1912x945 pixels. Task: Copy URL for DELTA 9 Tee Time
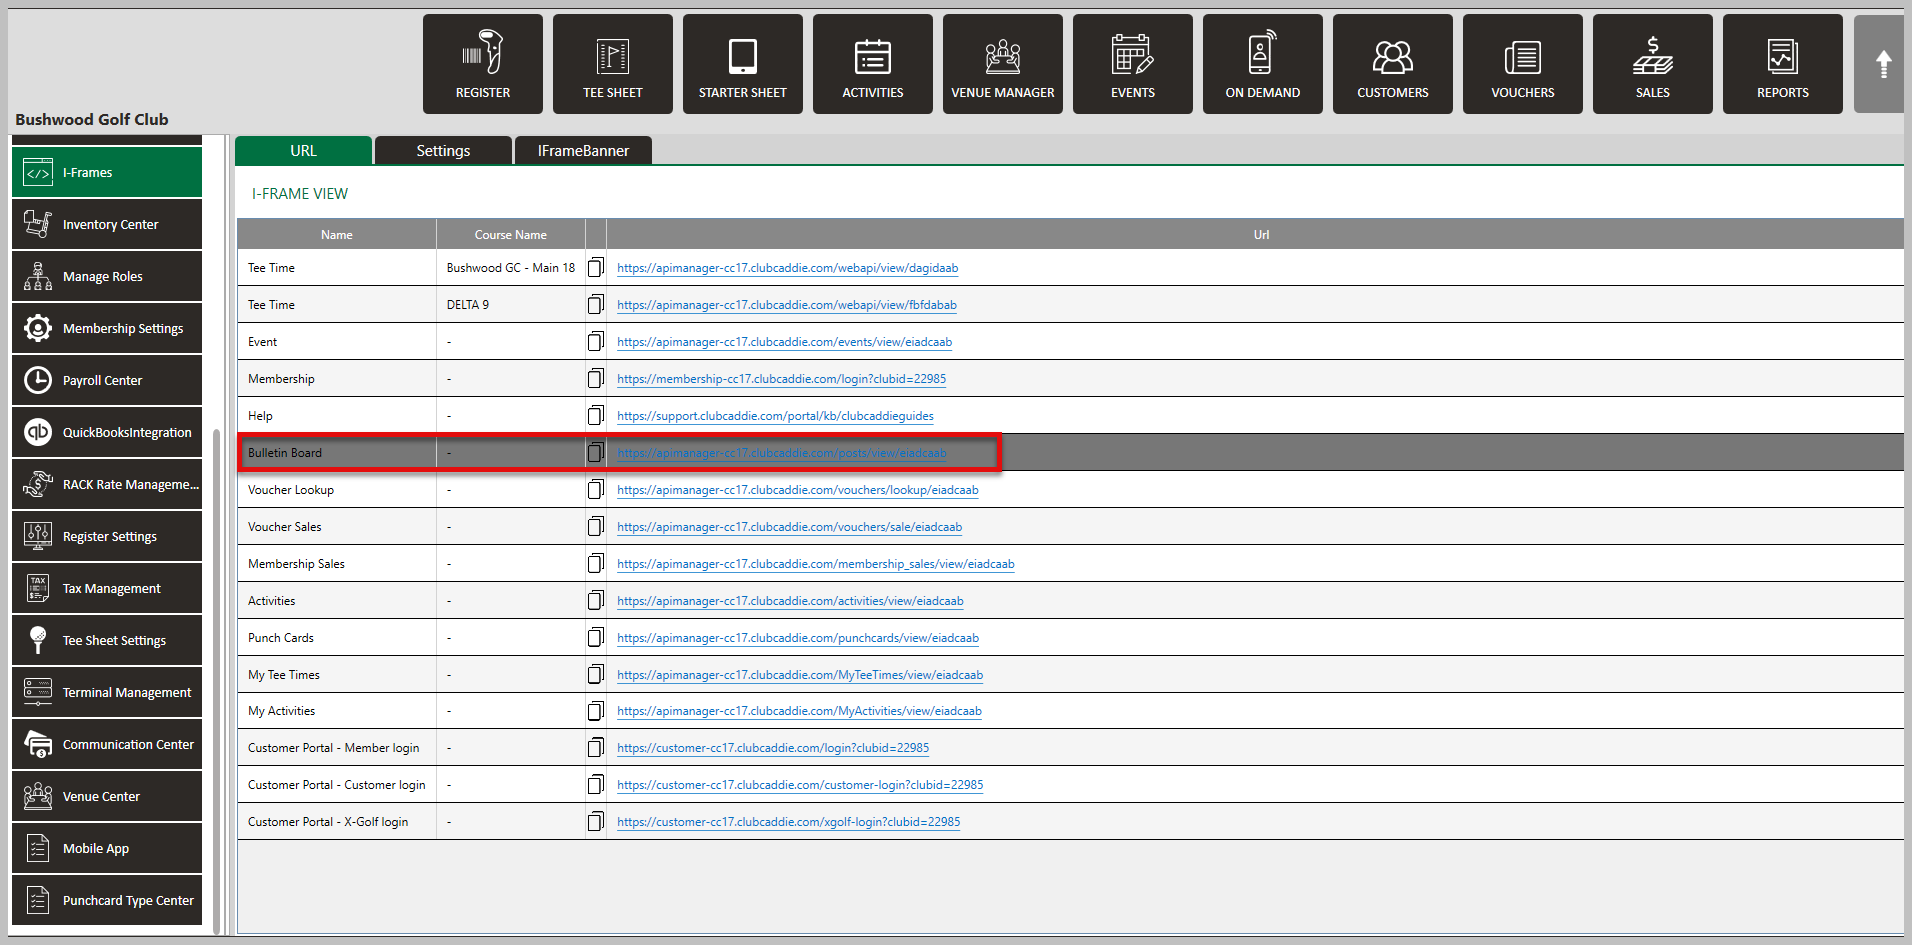(595, 304)
